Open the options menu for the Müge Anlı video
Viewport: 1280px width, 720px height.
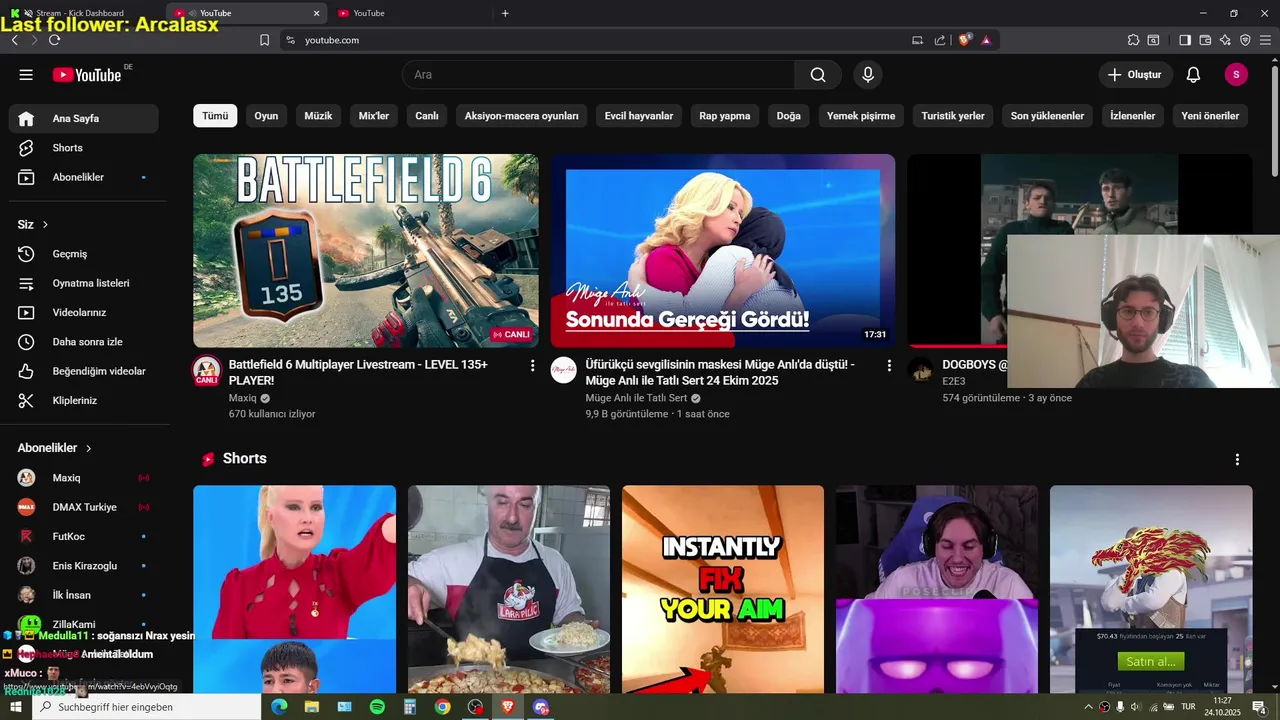point(889,366)
